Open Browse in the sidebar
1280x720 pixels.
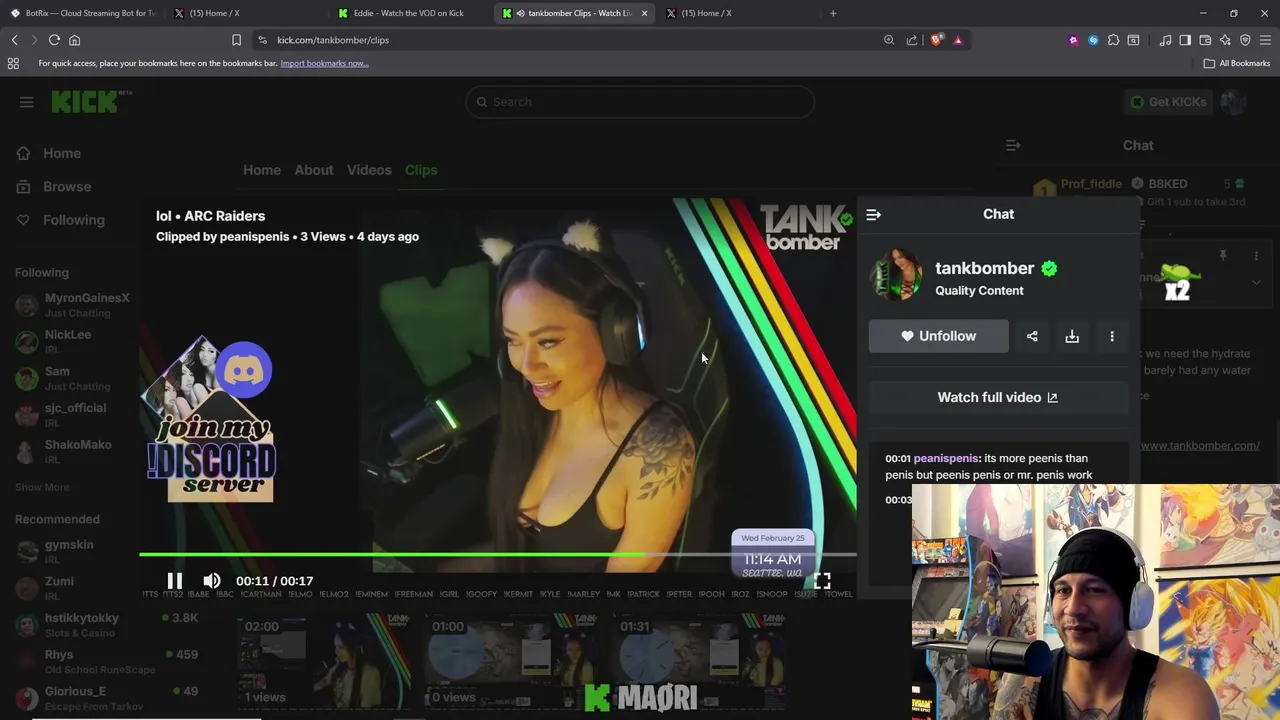(x=54, y=187)
